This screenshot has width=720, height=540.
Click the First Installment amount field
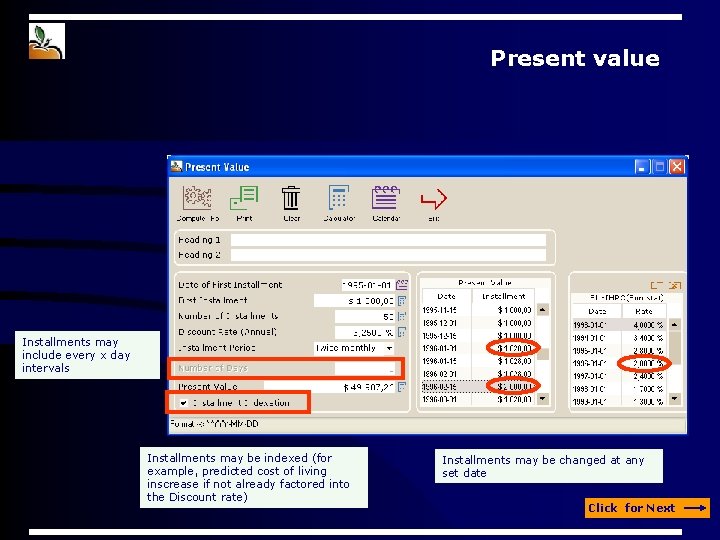pyautogui.click(x=354, y=301)
